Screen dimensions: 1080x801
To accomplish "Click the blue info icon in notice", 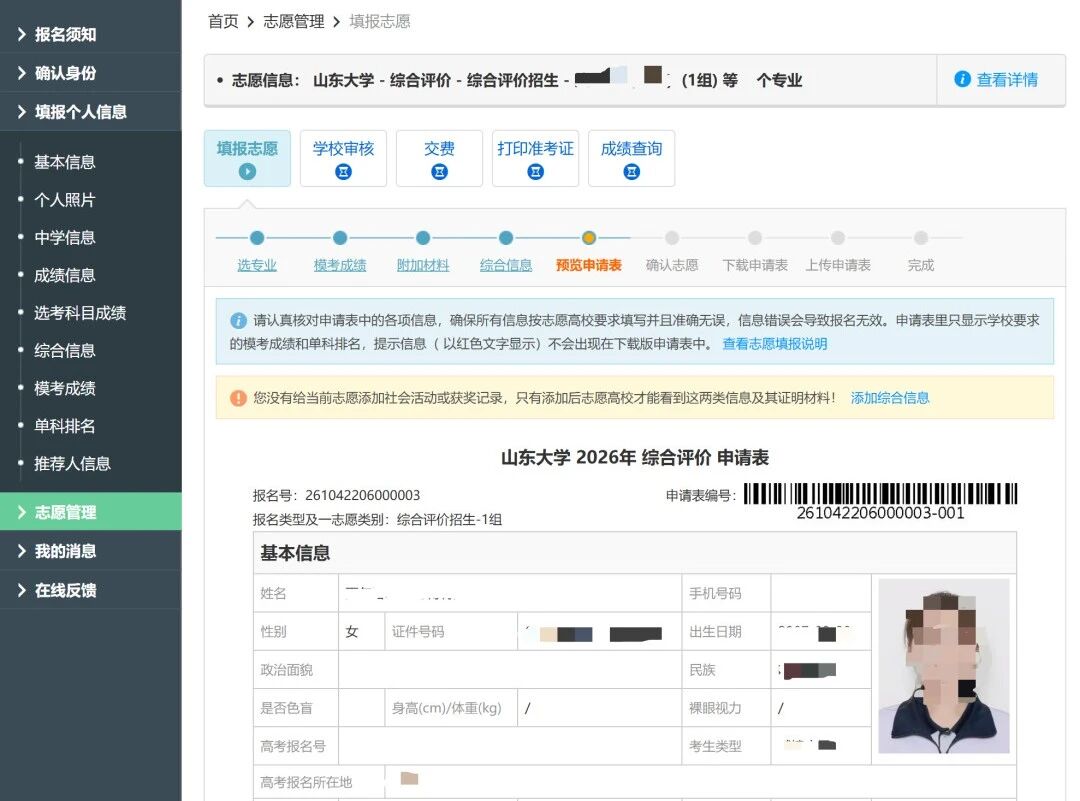I will click(238, 320).
